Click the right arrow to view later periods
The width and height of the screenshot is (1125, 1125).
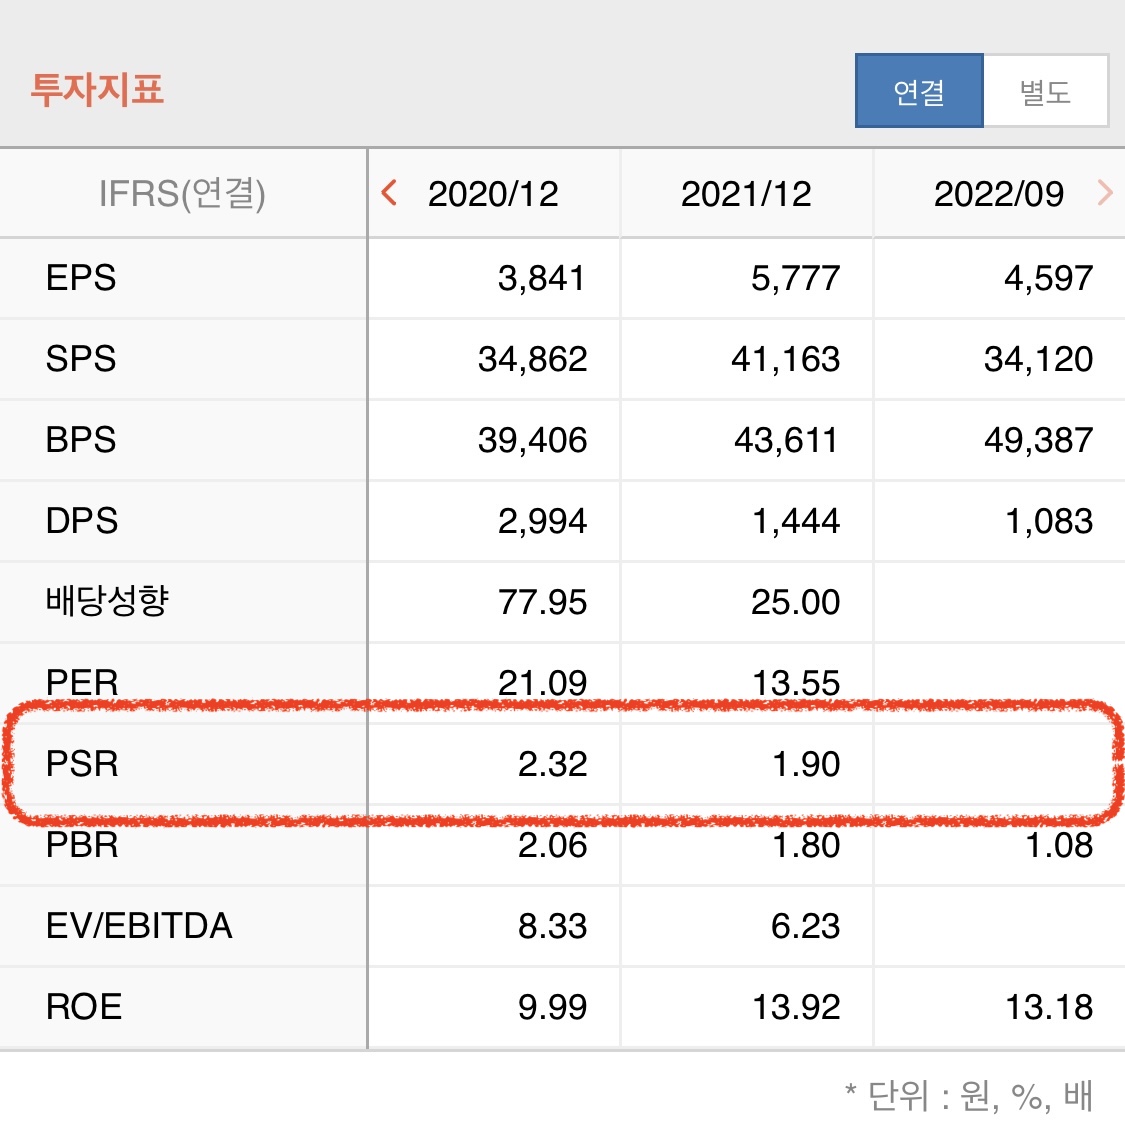point(1105,193)
